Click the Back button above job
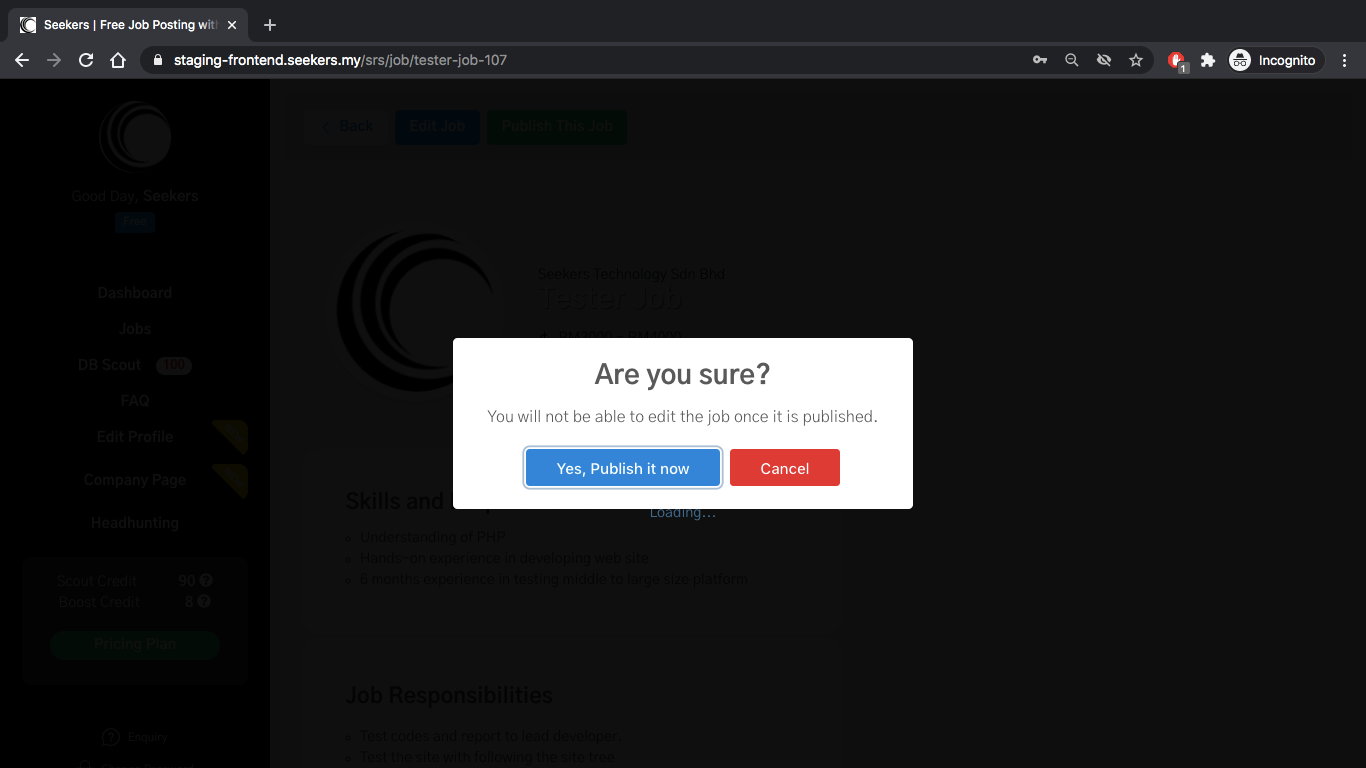1366x768 pixels. (347, 127)
